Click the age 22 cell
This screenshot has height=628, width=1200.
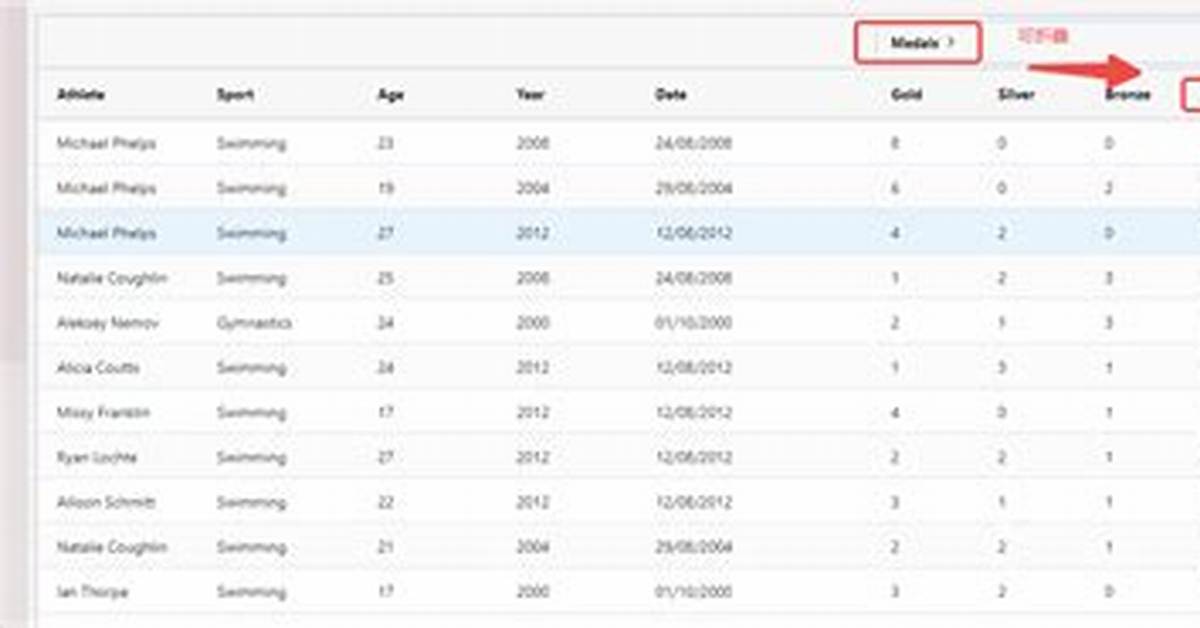(x=385, y=503)
